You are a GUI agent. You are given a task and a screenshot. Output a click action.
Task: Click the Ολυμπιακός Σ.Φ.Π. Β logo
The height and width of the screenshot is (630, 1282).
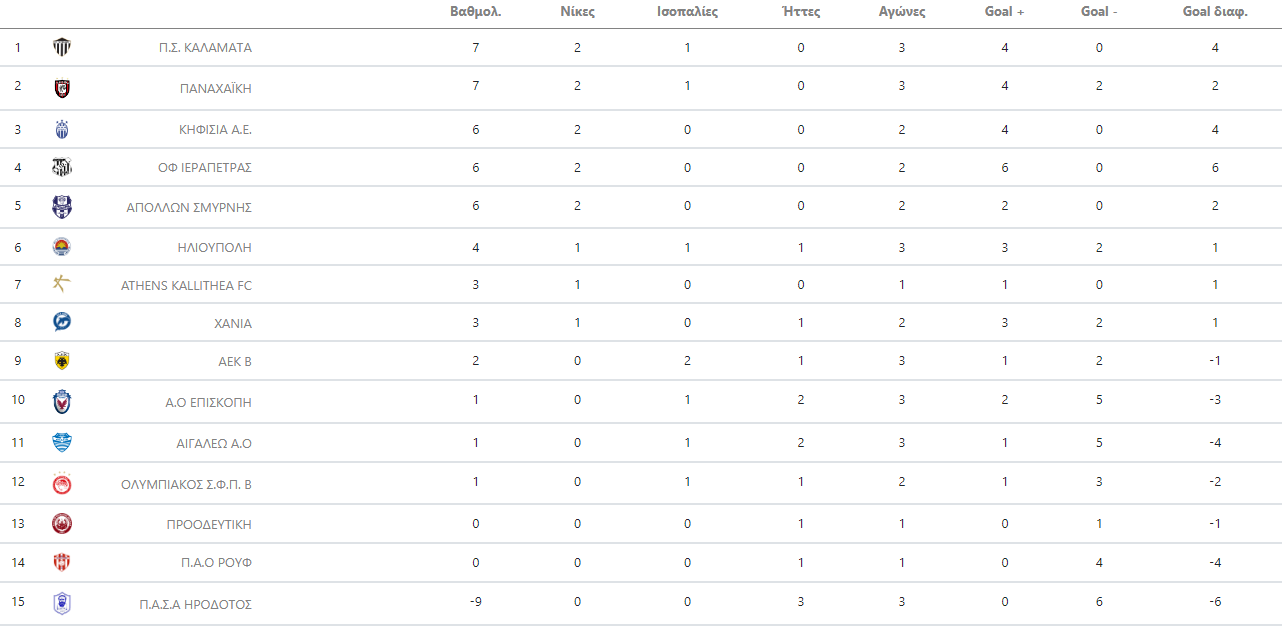click(62, 484)
